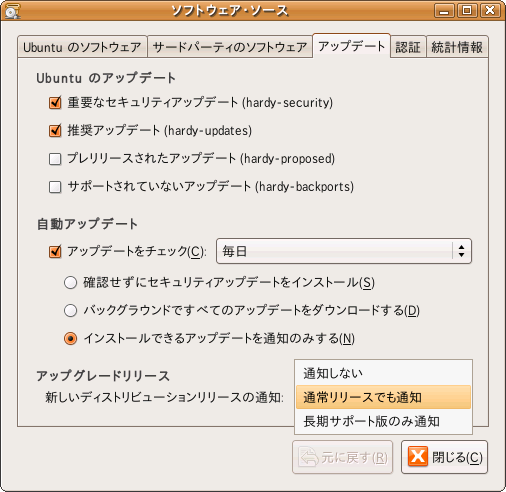Open サードパーティのソフトウェア tab

[230, 47]
